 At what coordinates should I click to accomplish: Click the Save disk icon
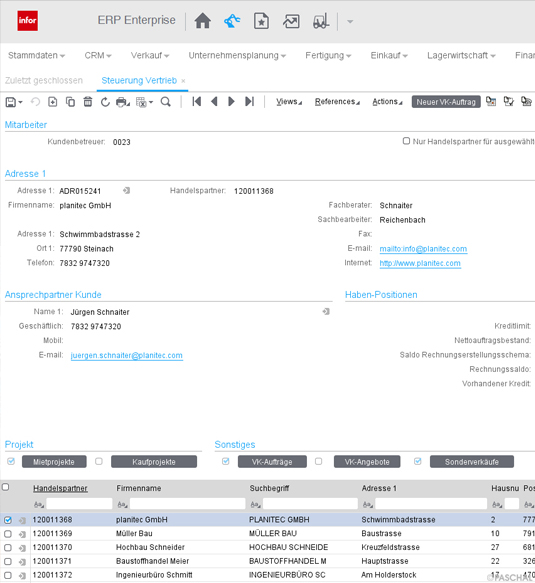tap(10, 102)
